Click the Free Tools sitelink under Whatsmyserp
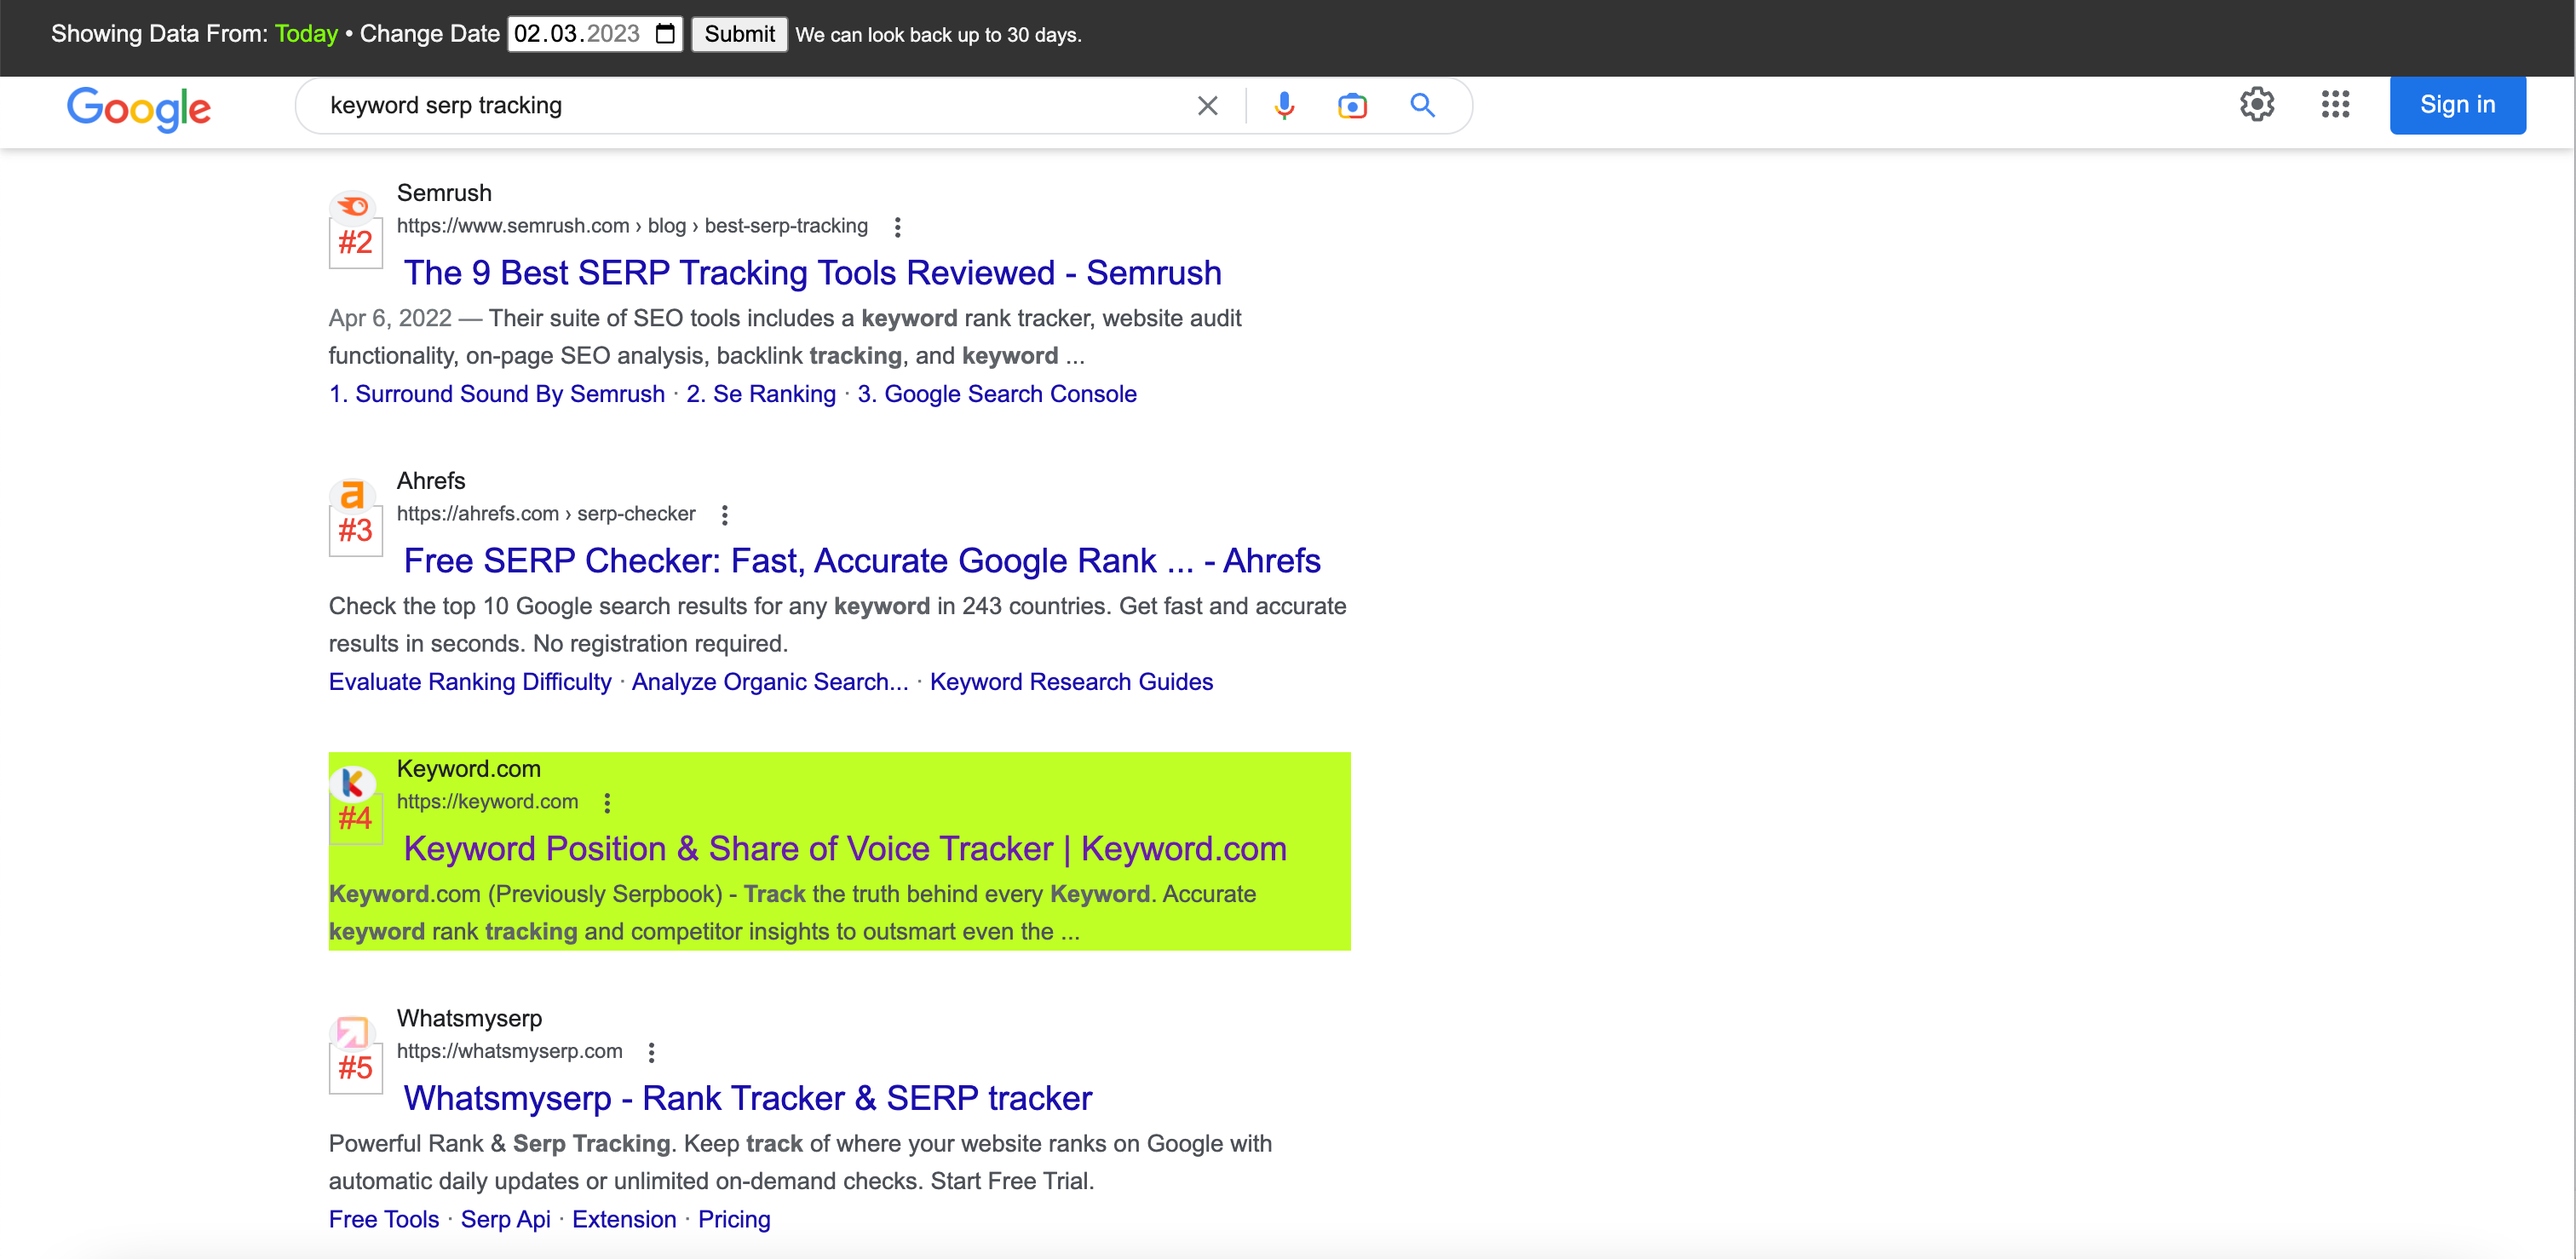The image size is (2576, 1259). pyautogui.click(x=384, y=1220)
